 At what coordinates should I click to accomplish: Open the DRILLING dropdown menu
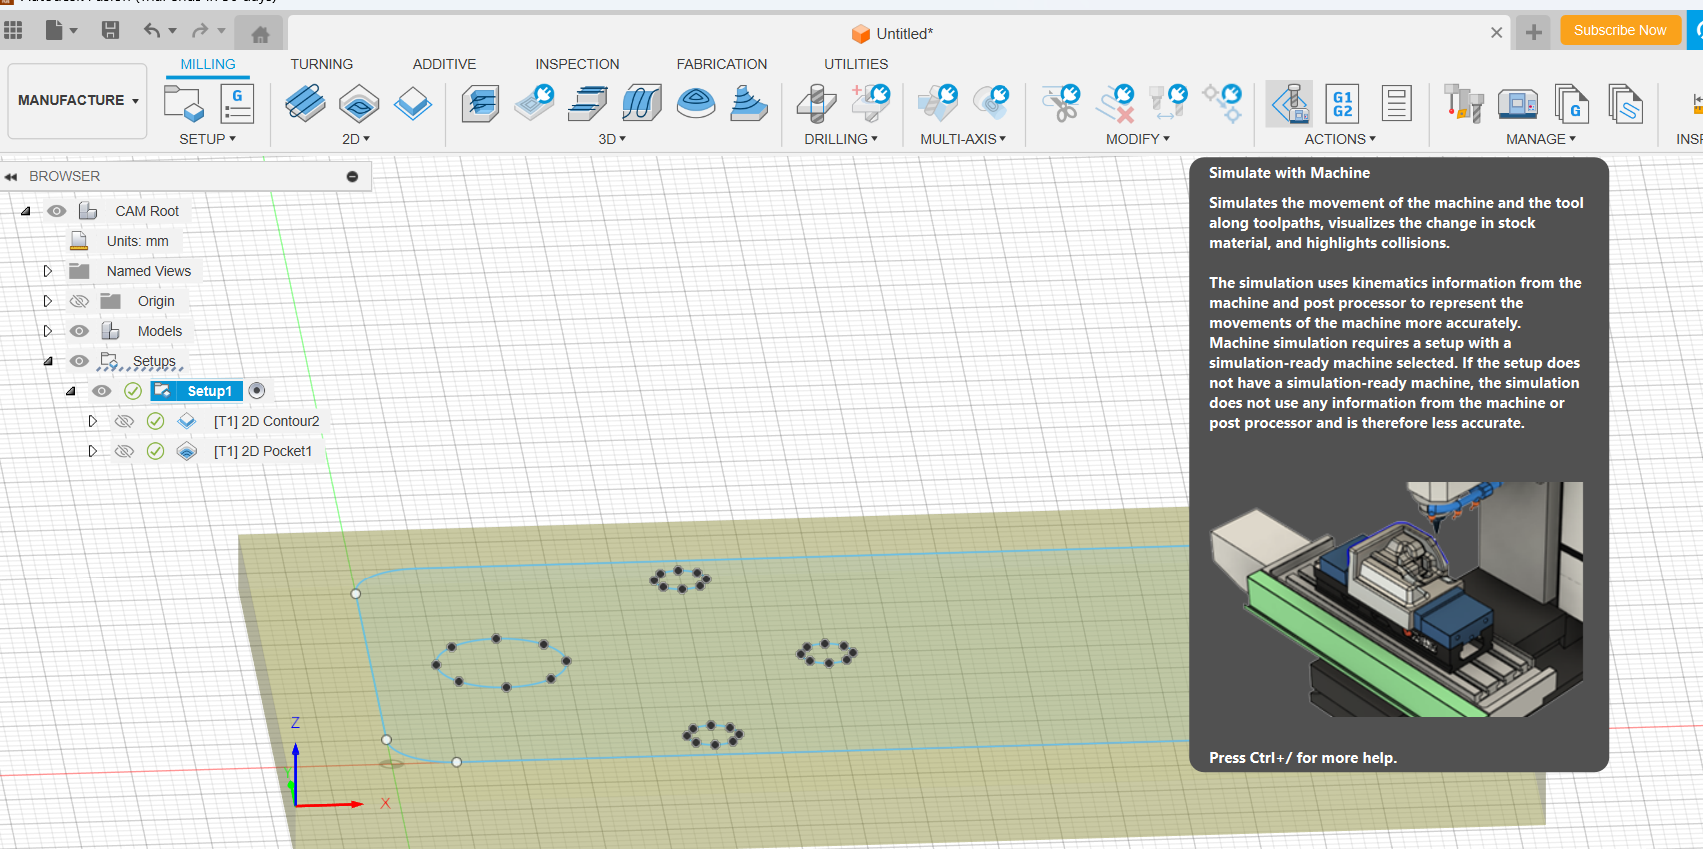[x=841, y=139]
